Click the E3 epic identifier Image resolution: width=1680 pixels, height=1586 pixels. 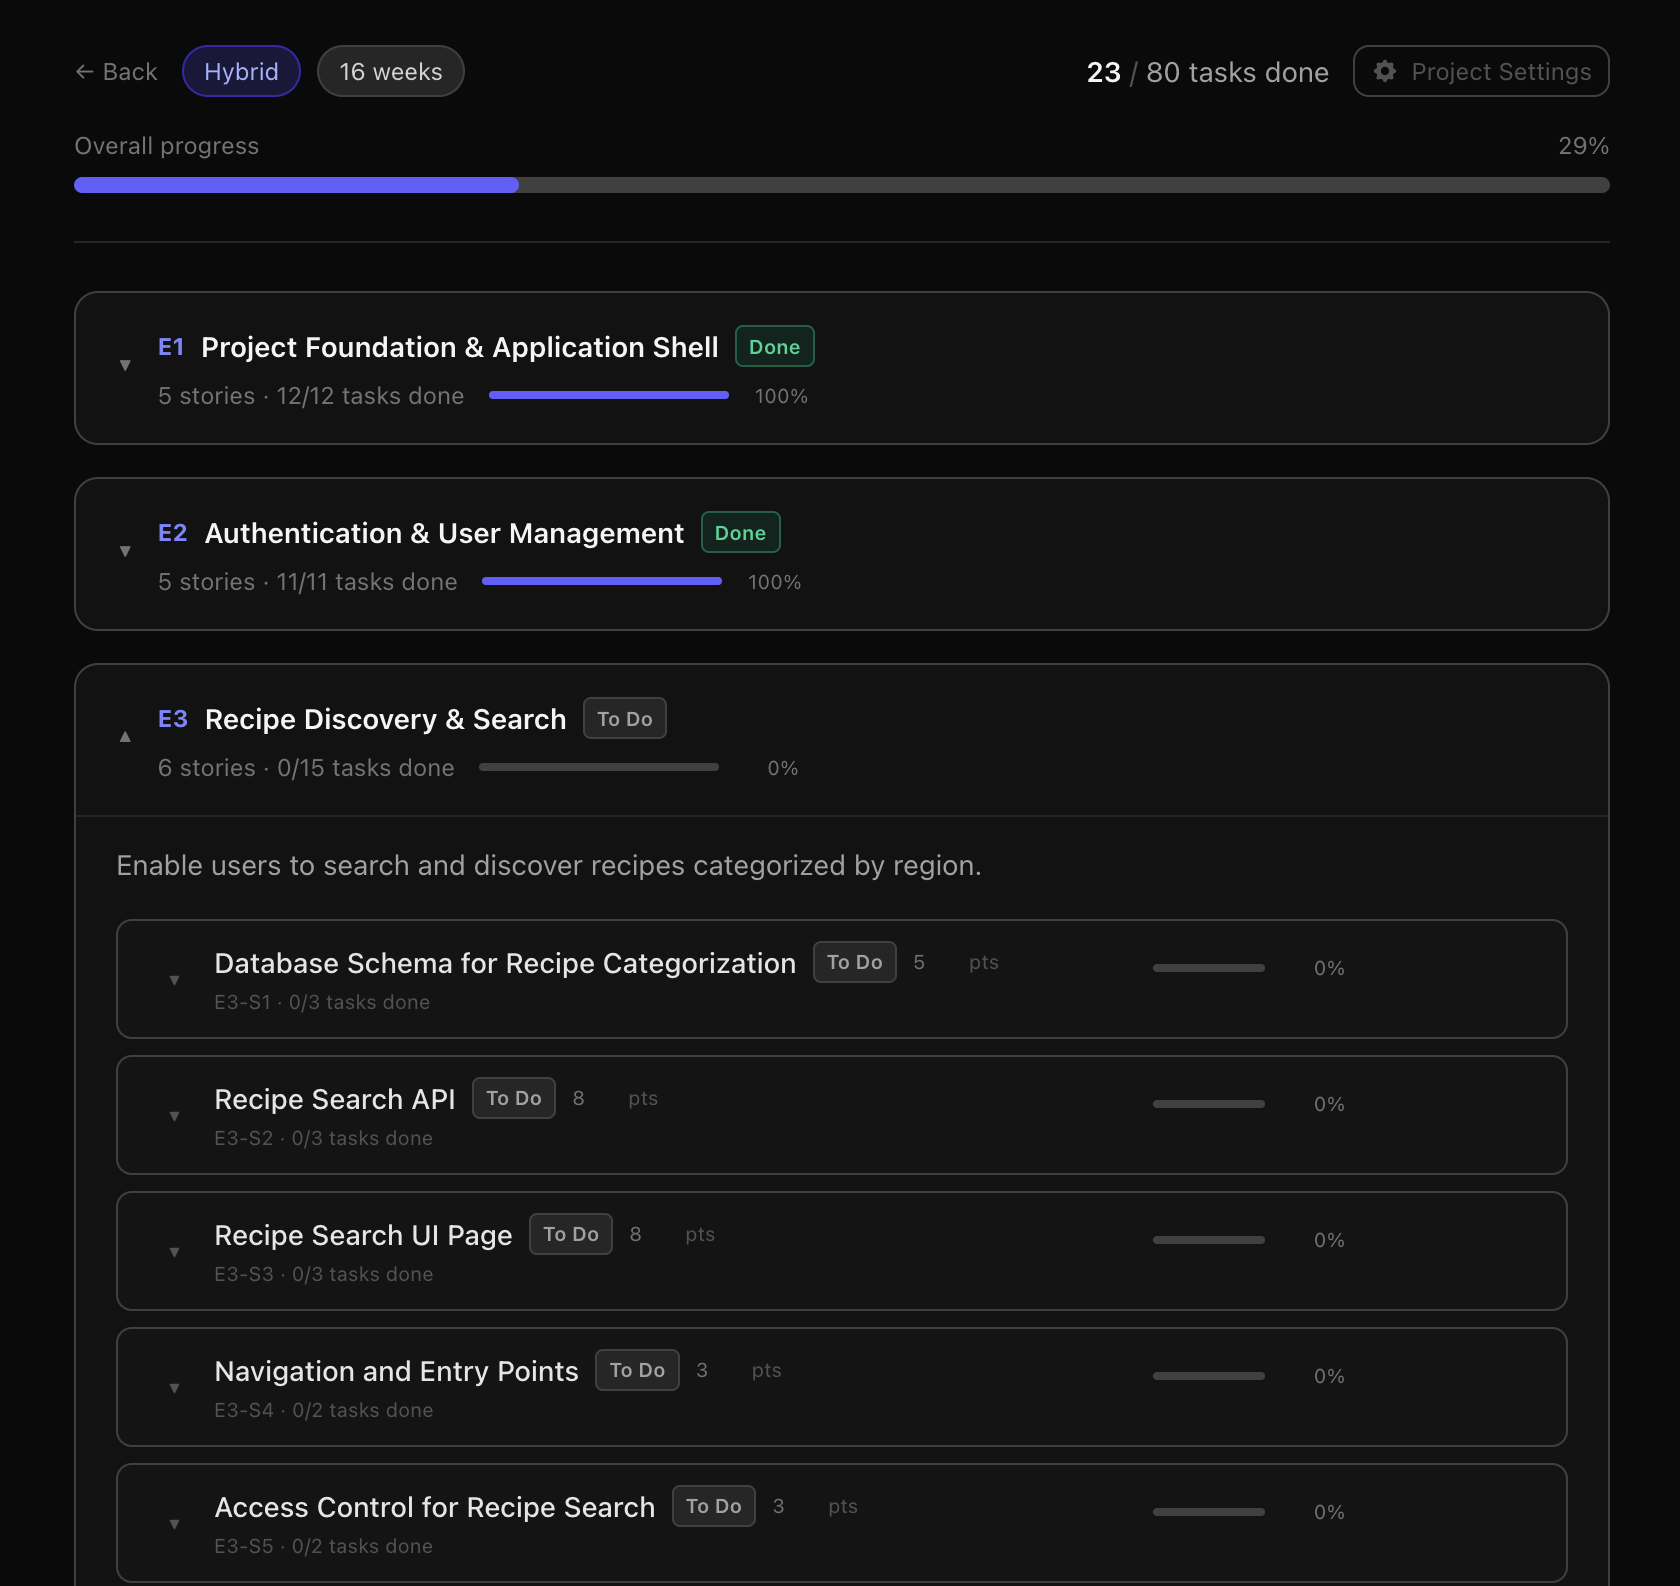coord(173,719)
